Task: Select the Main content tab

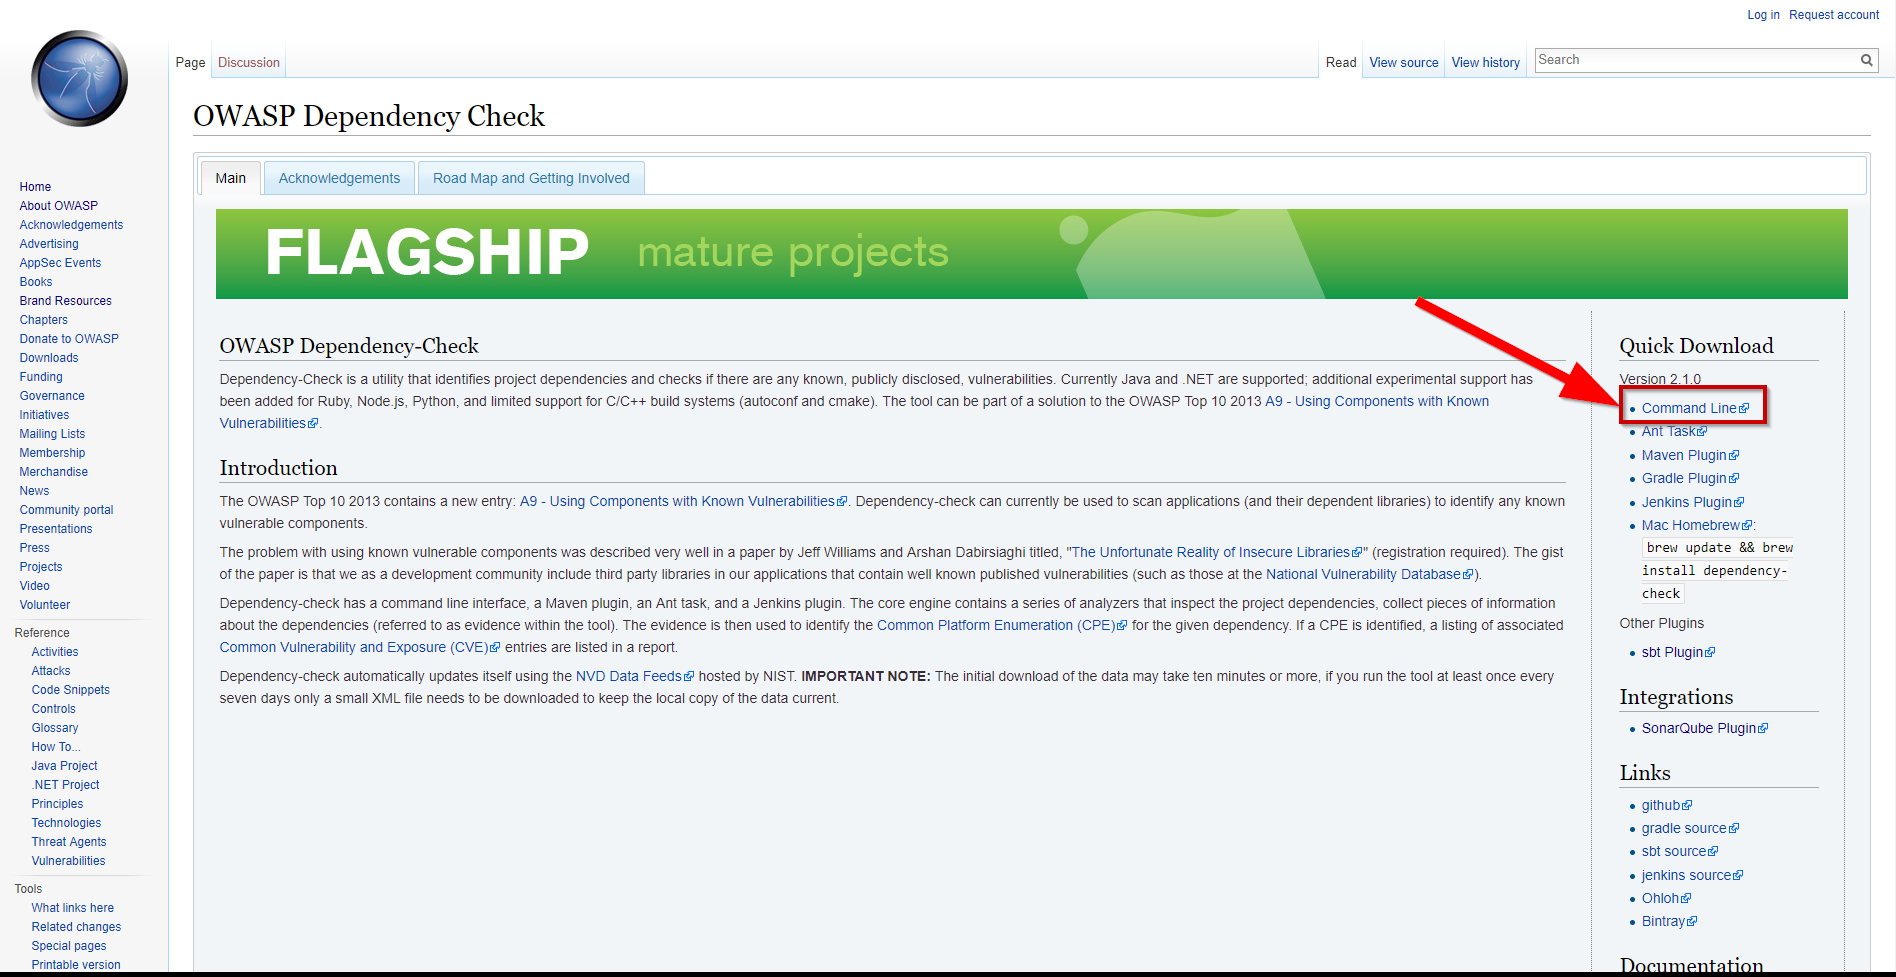Action: 230,178
